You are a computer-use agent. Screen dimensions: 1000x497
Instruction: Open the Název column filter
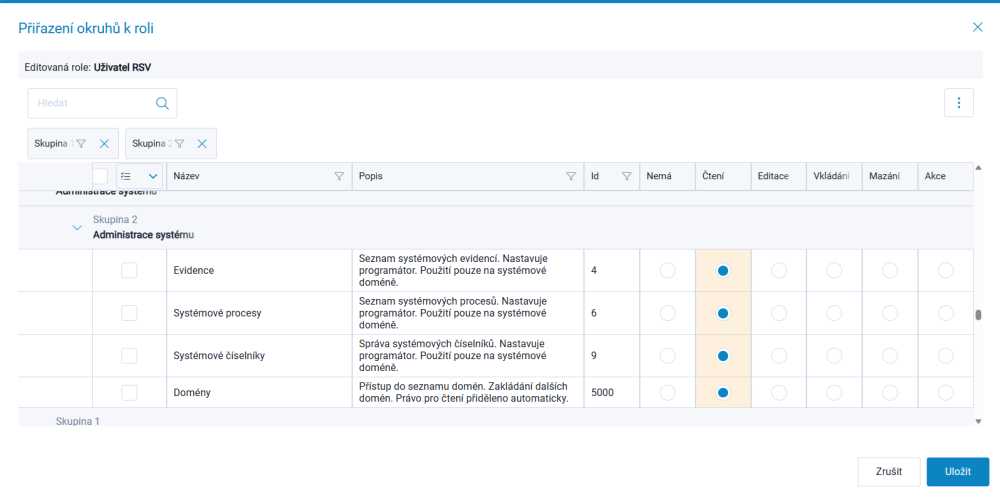coord(339,177)
